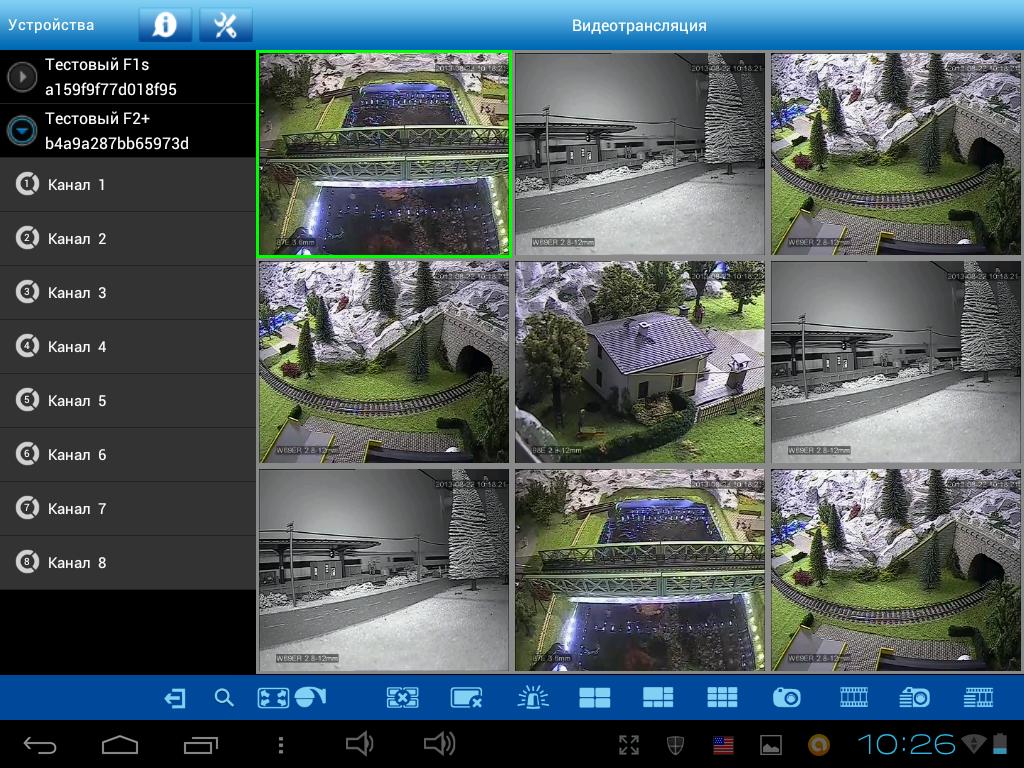Select the center house camera feed
The height and width of the screenshot is (768, 1024).
[x=640, y=362]
